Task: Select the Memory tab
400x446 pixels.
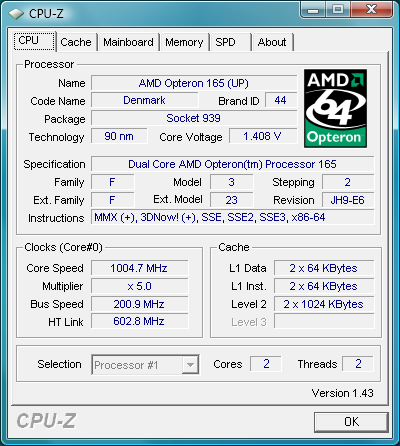Action: (184, 42)
